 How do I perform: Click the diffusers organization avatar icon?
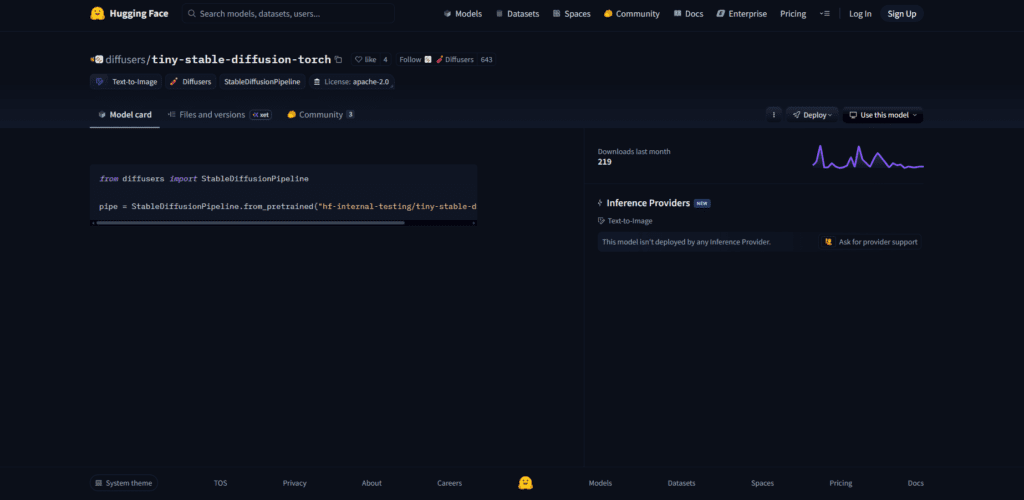tap(97, 59)
